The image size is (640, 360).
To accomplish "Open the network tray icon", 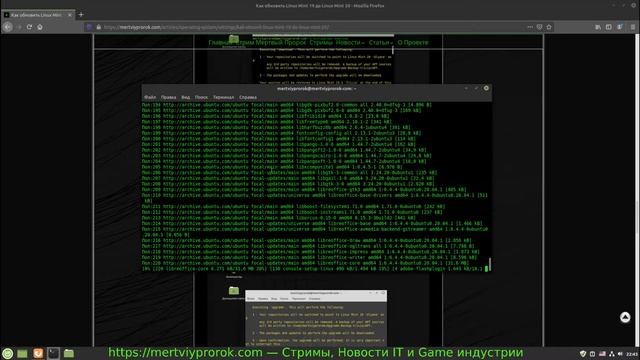I will (x=611, y=354).
